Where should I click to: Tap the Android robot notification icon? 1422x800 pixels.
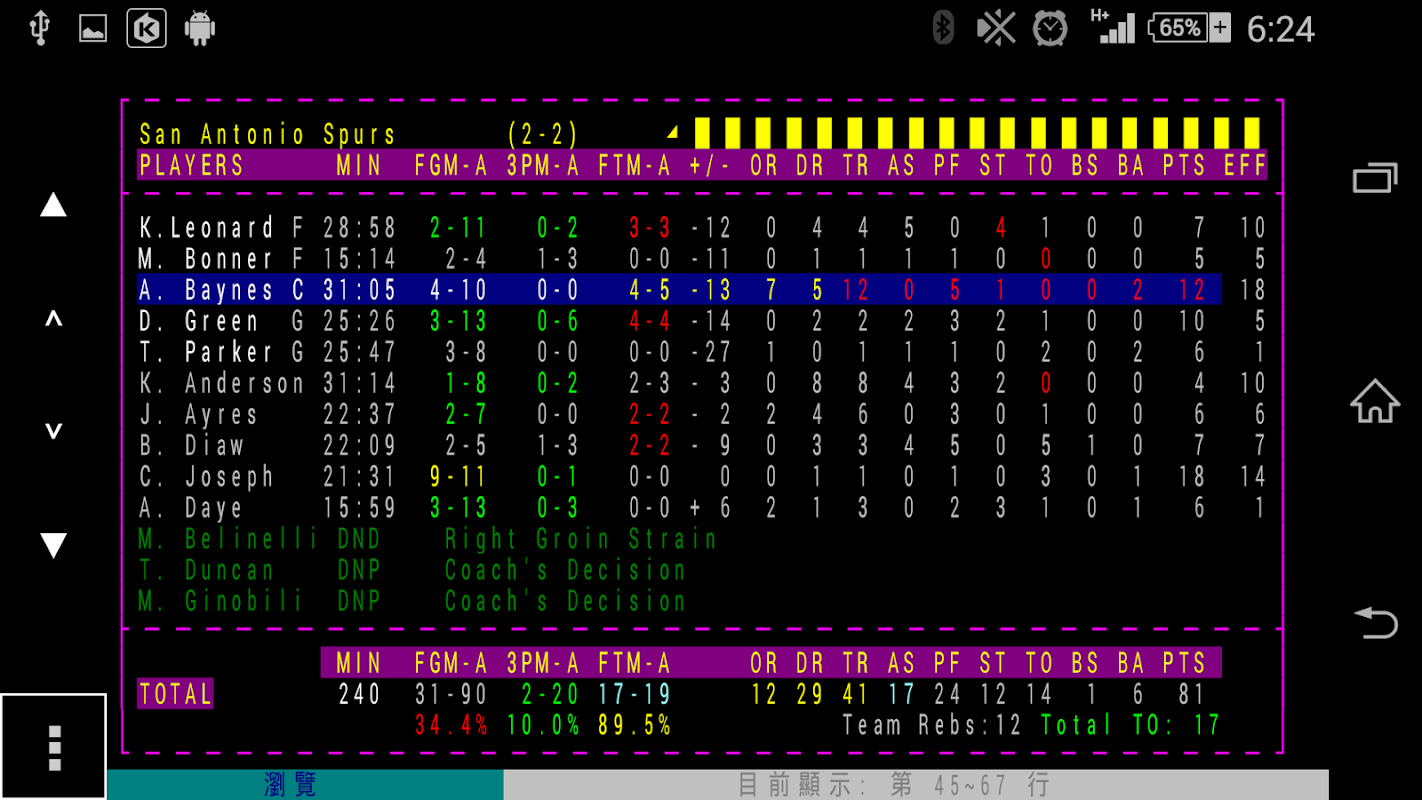coord(200,28)
